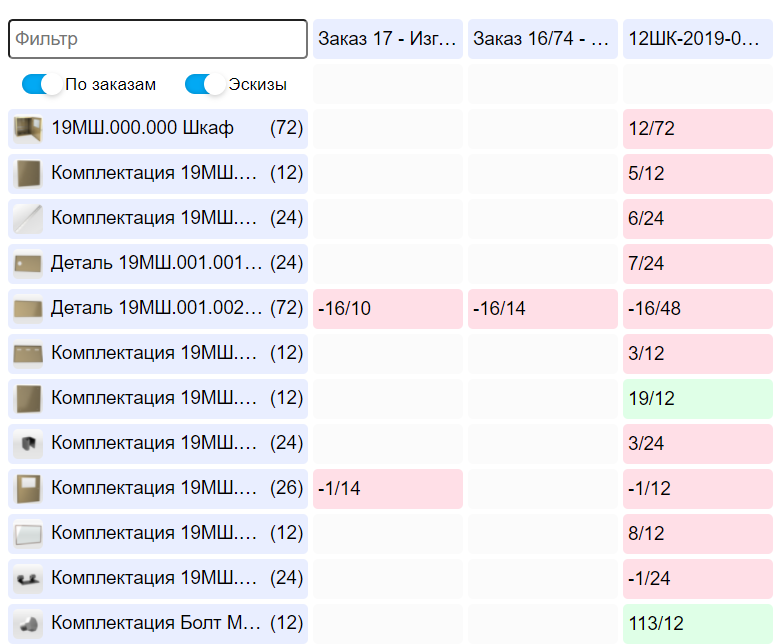This screenshot has width=781, height=644.
Task: Click the part icon in the row showing 3/24
Action: tap(27, 444)
